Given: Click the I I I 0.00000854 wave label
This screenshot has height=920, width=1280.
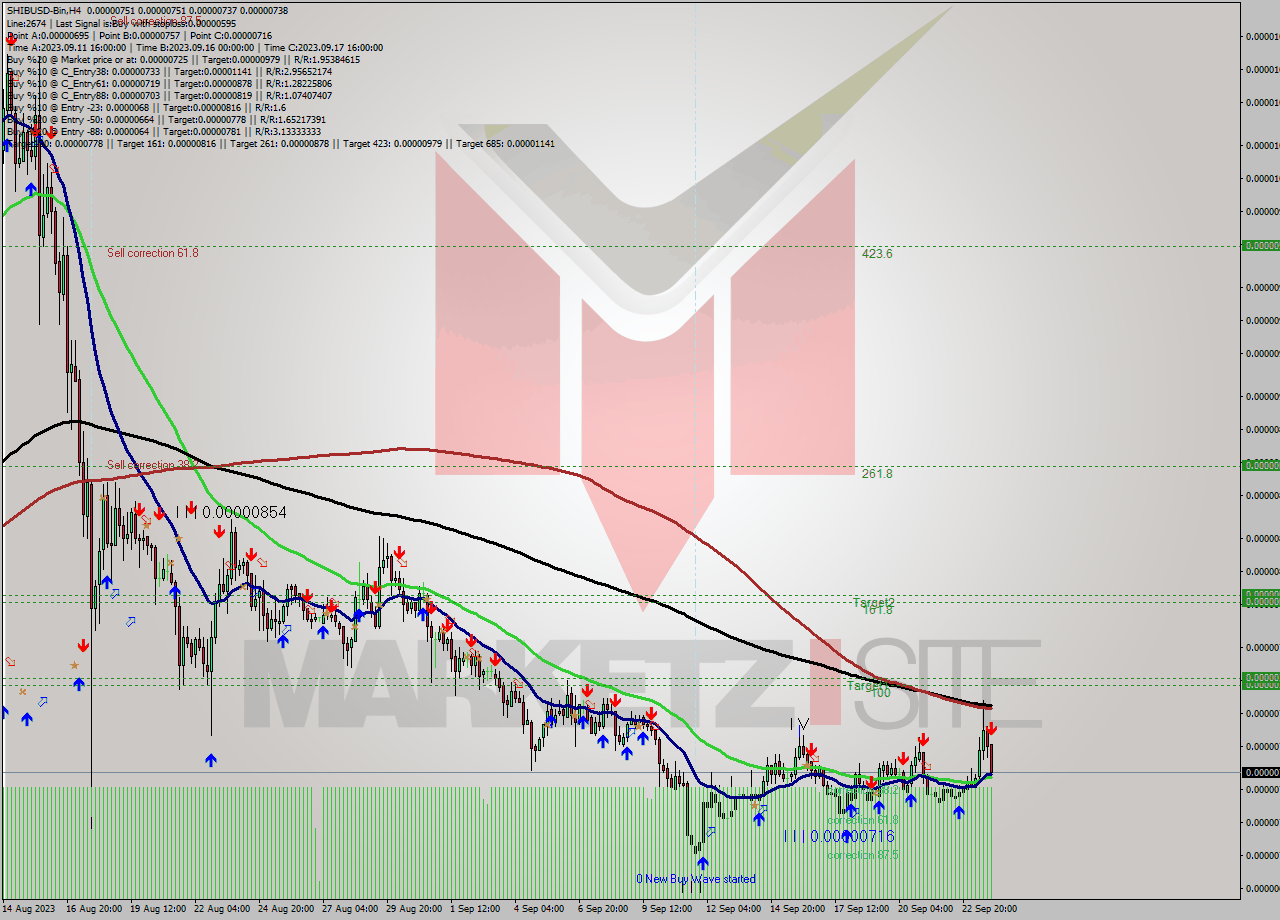Looking at the screenshot, I should pos(231,512).
